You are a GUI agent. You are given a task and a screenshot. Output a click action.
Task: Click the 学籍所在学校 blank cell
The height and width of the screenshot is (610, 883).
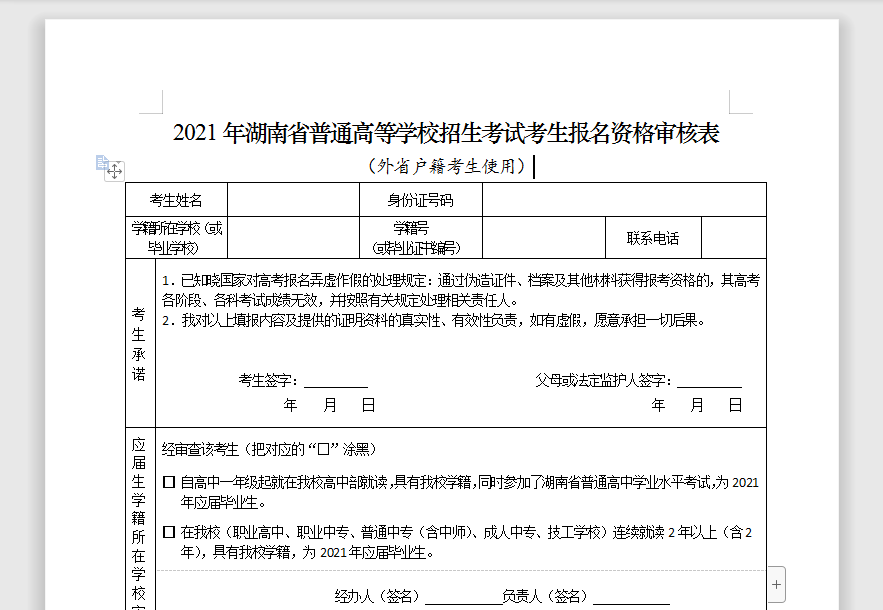pos(293,237)
